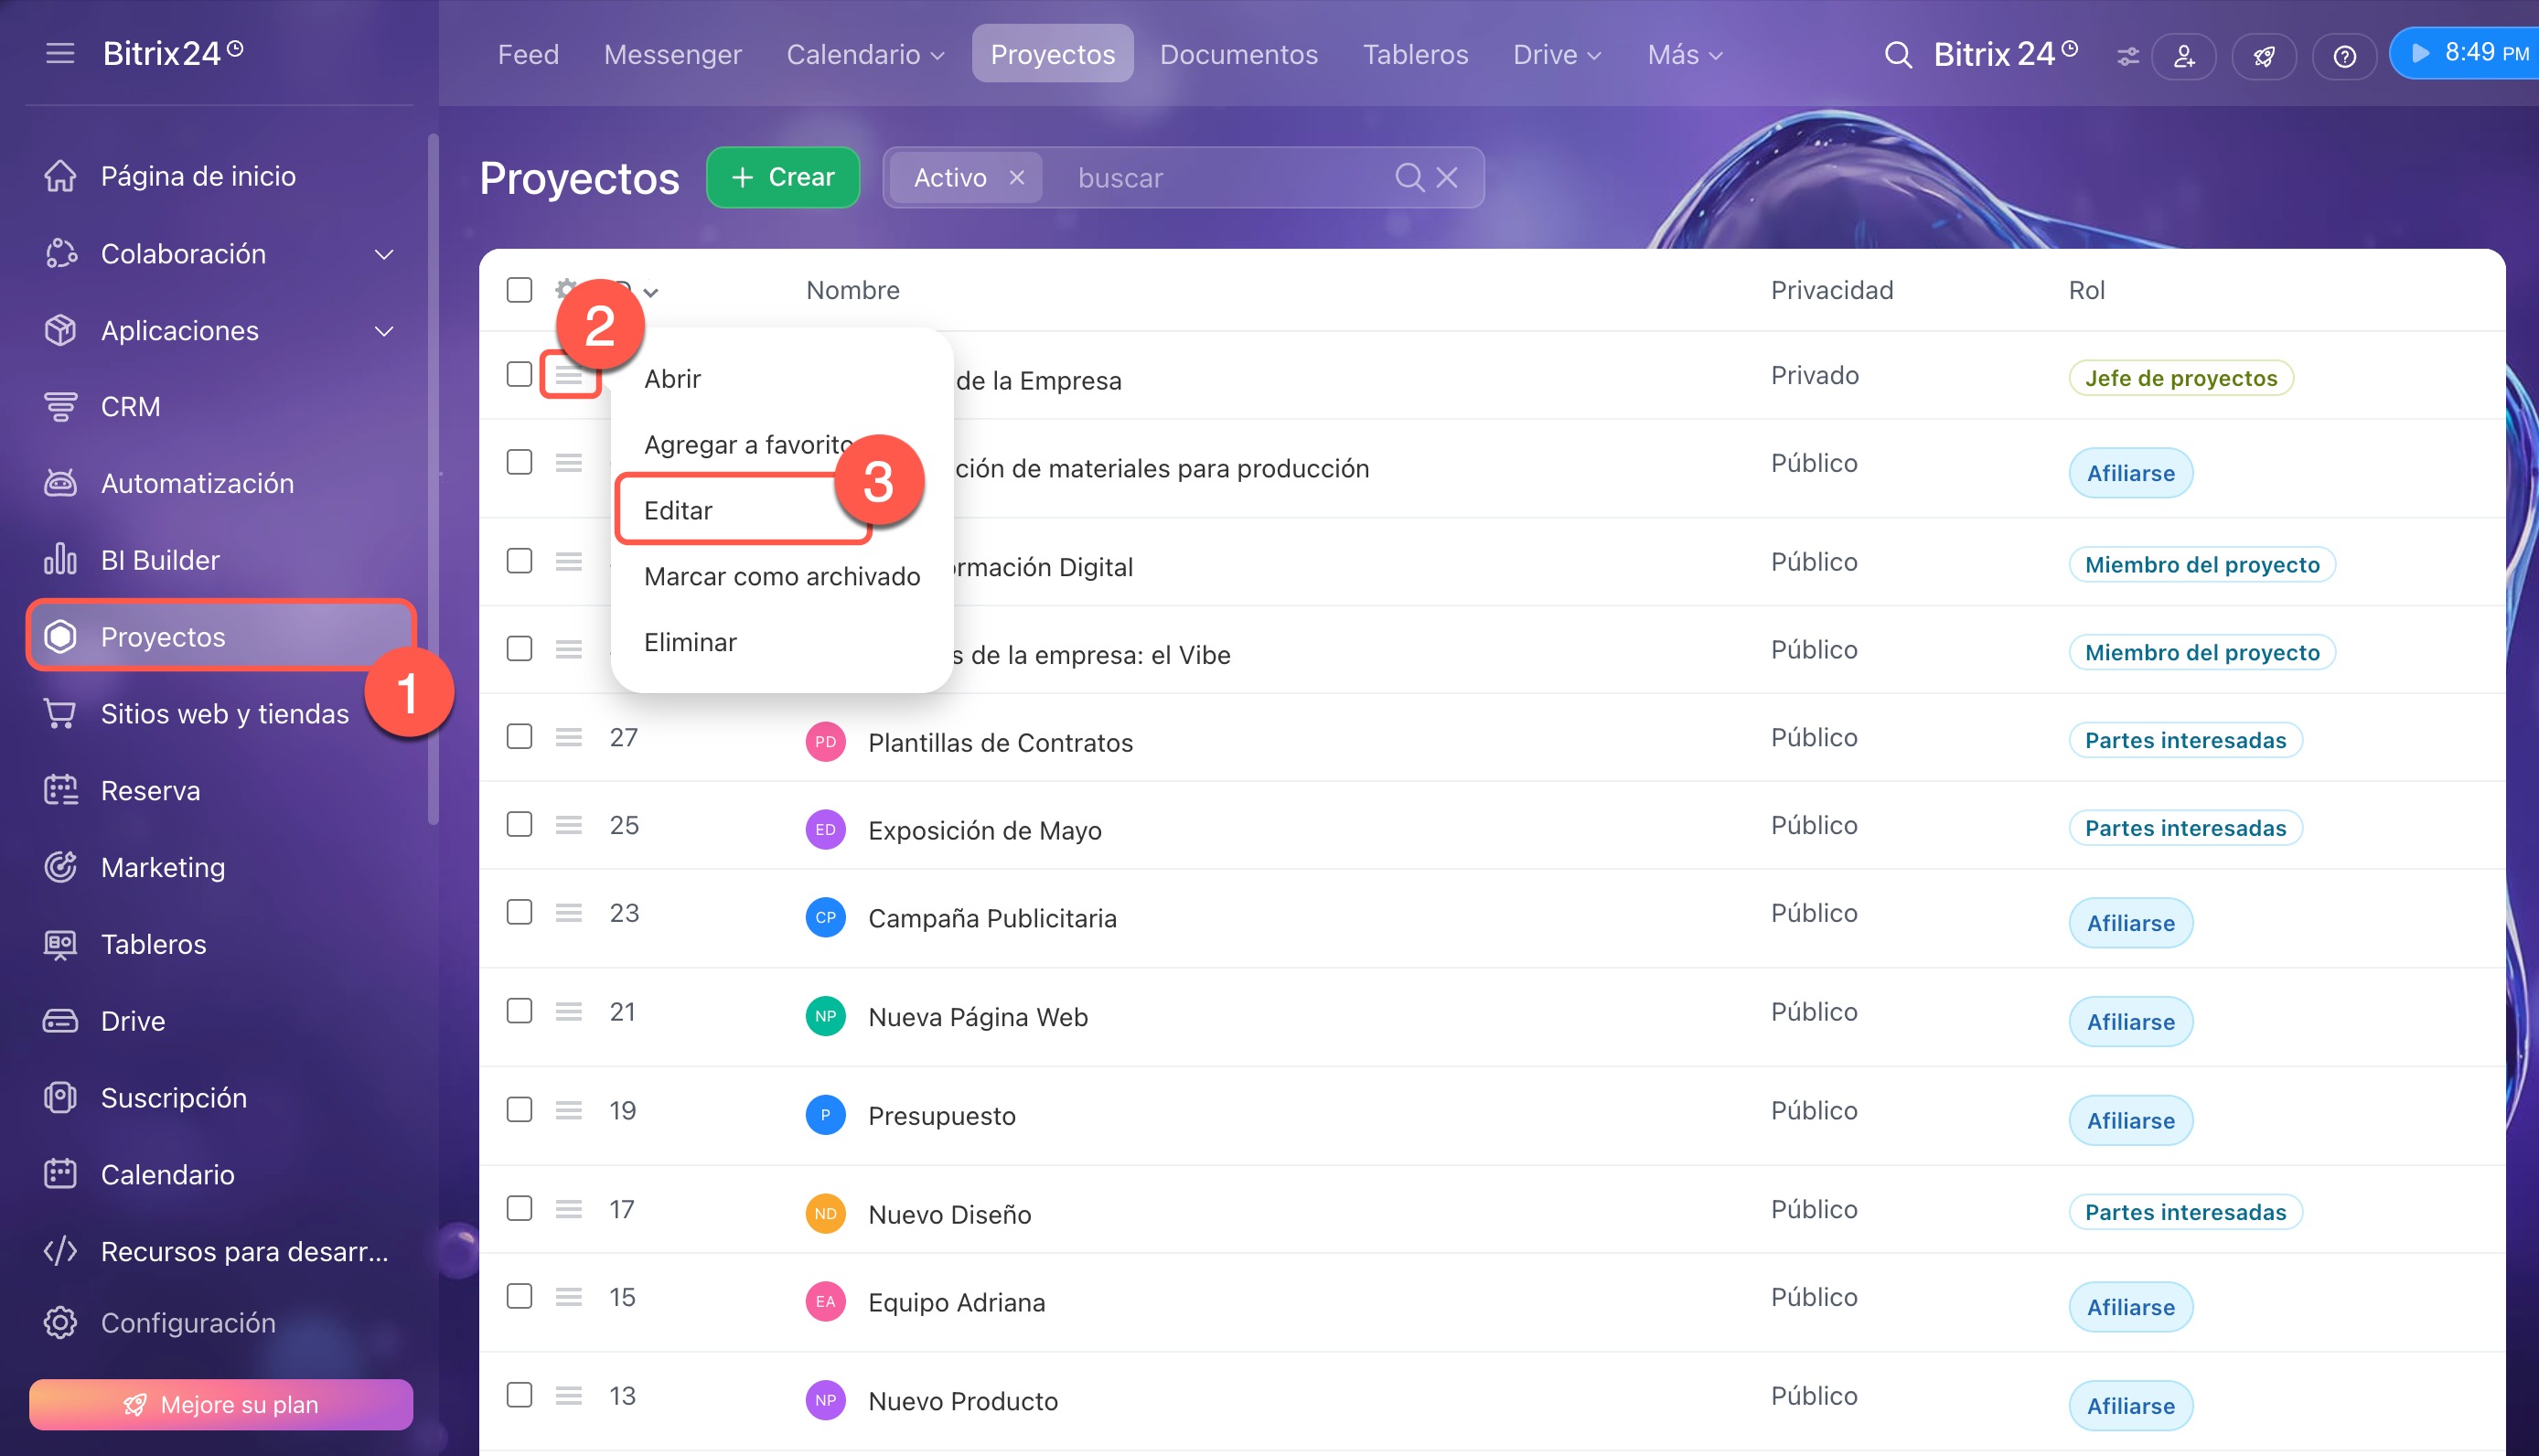This screenshot has height=1456, width=2539.
Task: Open the Equipo Adriana project link
Action: (956, 1302)
